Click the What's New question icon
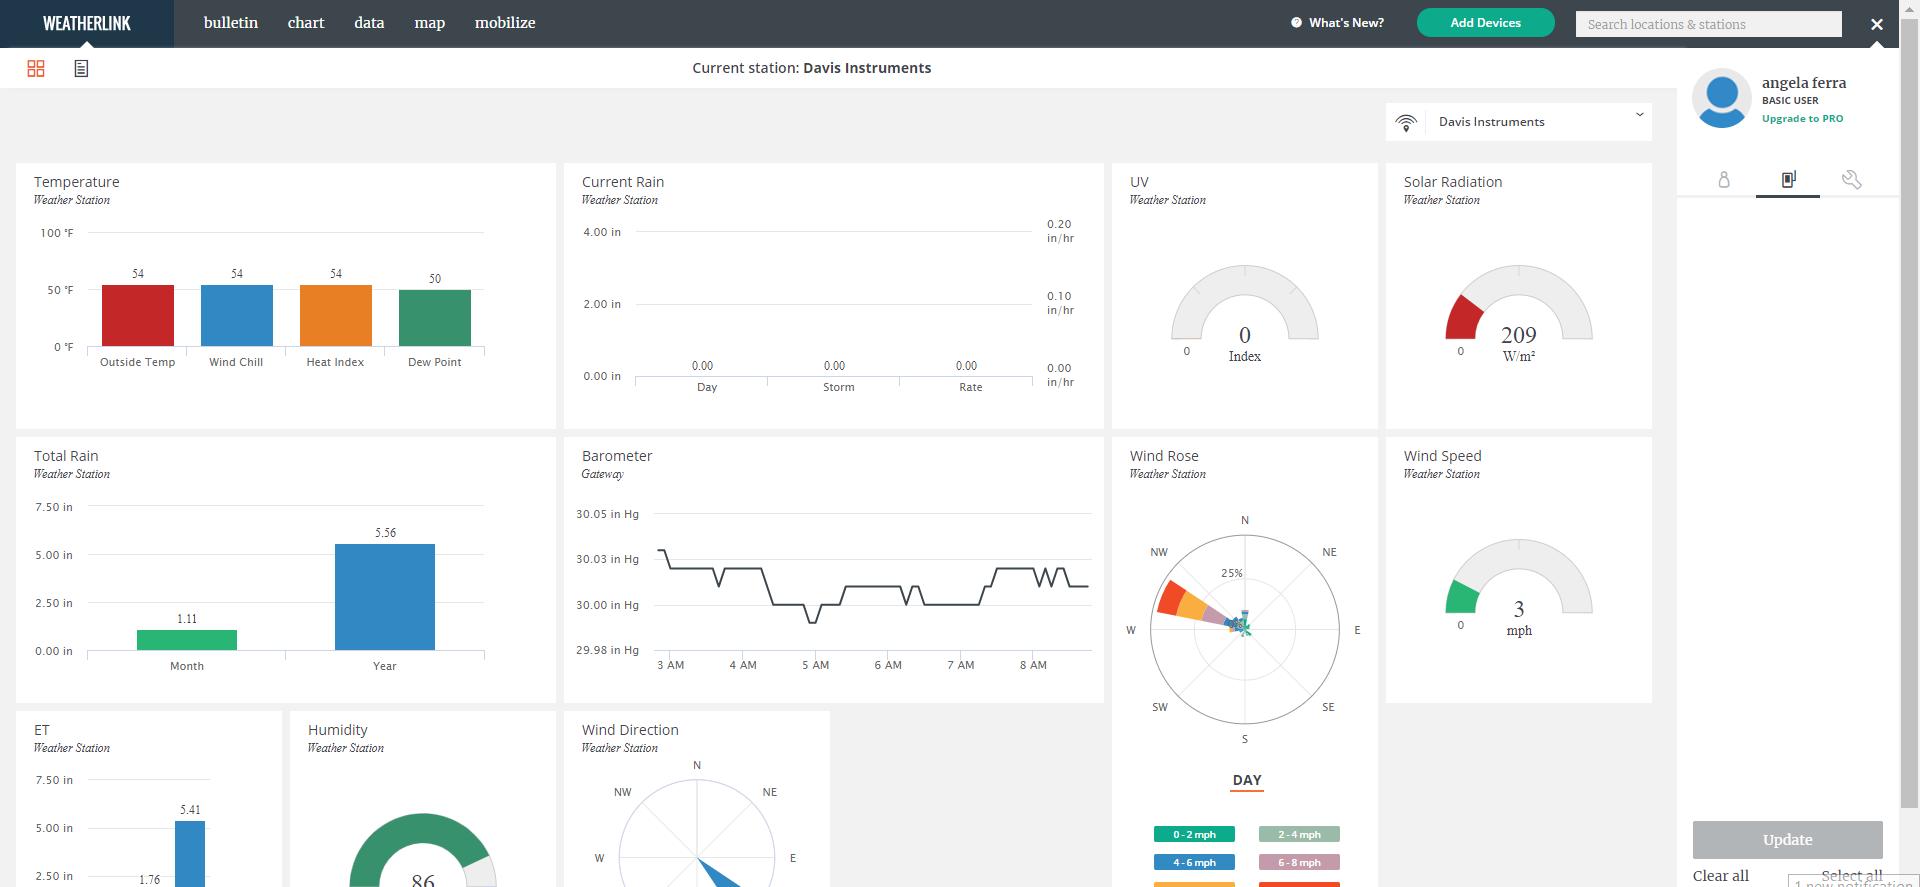Viewport: 1920px width, 887px height. 1296,23
